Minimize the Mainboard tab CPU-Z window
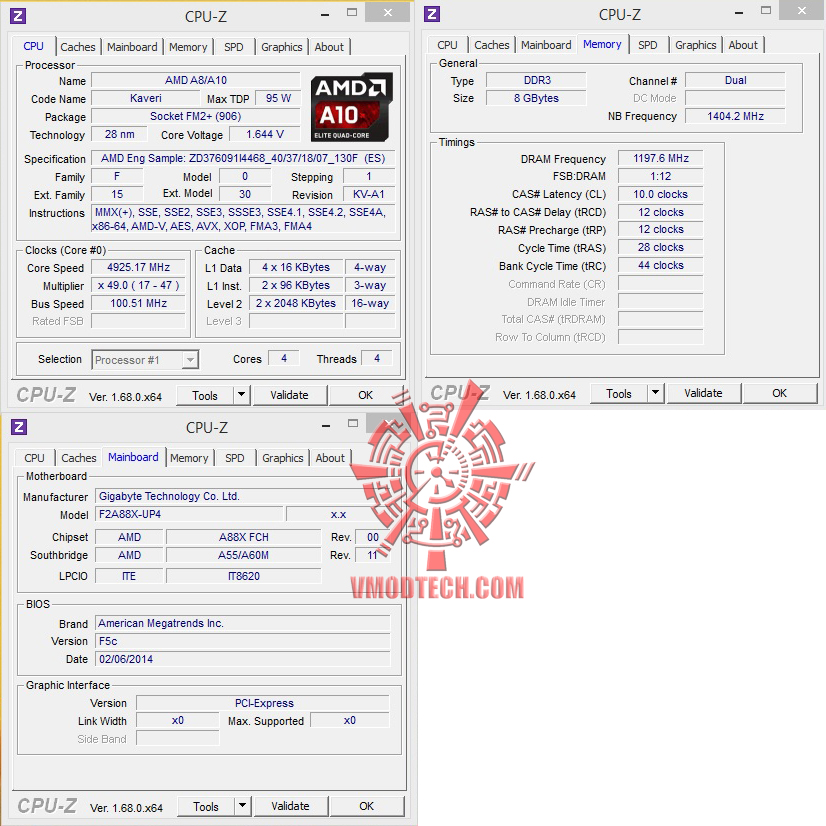Image resolution: width=826 pixels, height=826 pixels. coord(326,425)
